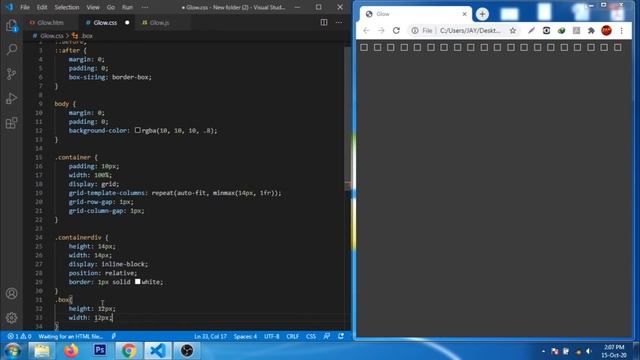
Task: Go forward in Chrome browser
Action: click(381, 31)
